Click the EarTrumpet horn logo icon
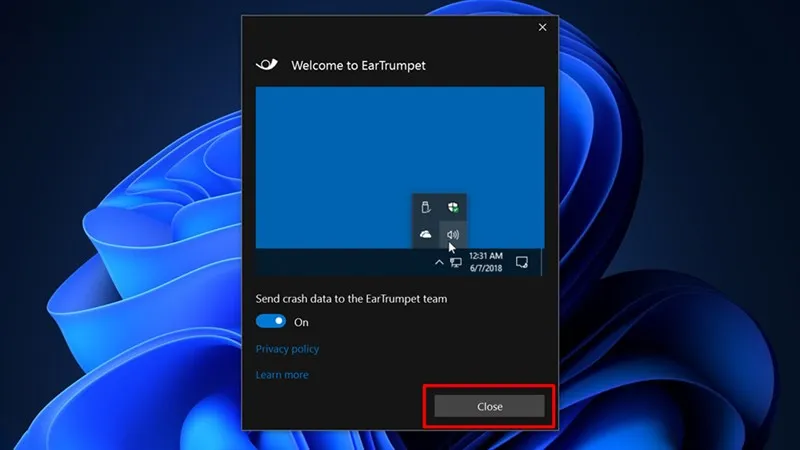This screenshot has width=800, height=450. [x=266, y=65]
